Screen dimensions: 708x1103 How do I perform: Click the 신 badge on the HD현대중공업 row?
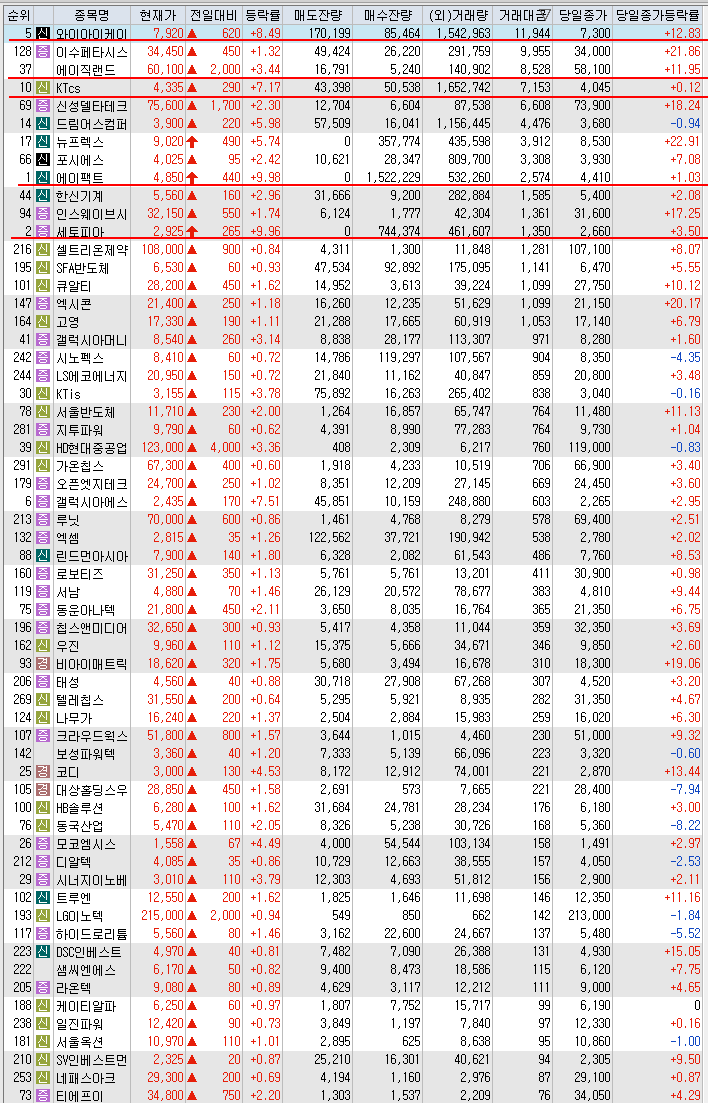pos(43,447)
